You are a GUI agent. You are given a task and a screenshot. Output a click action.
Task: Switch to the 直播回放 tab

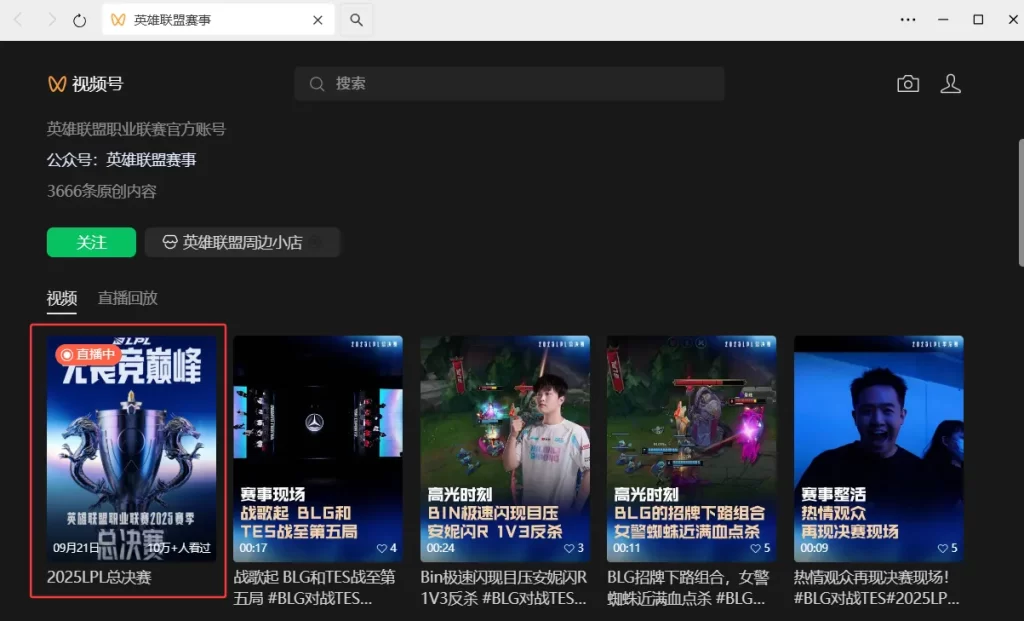coord(128,298)
